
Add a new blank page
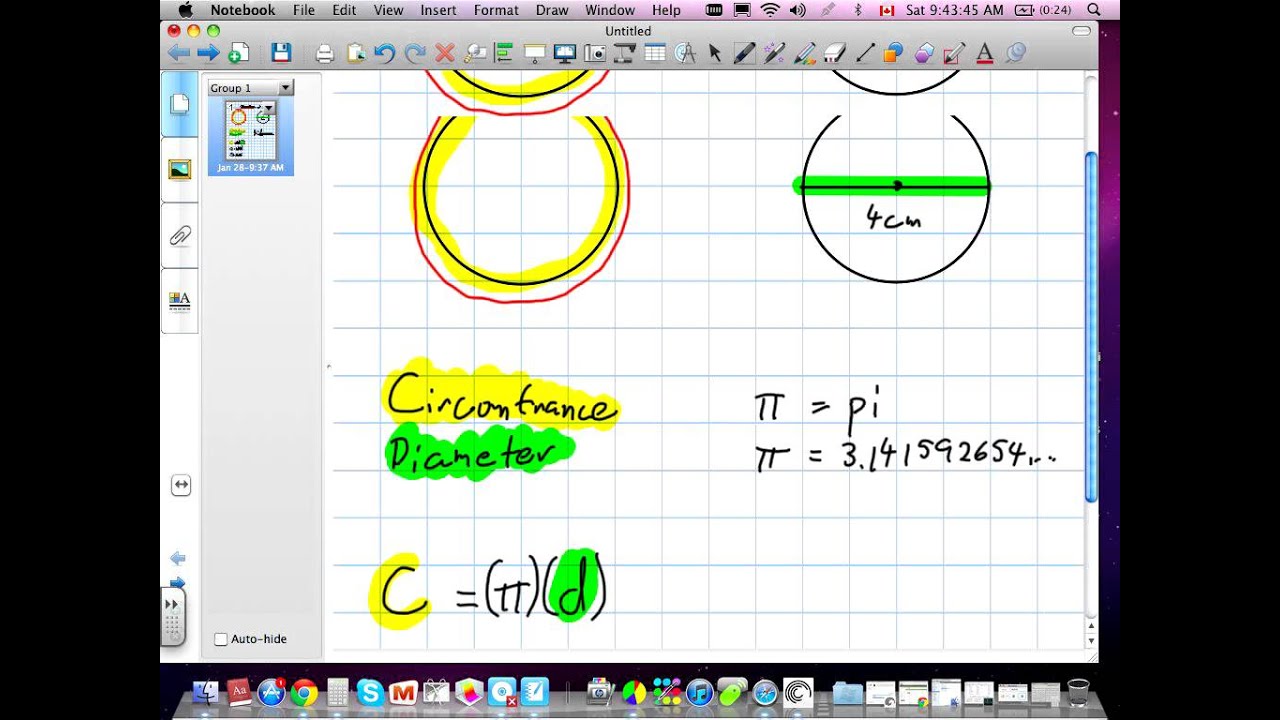click(239, 53)
